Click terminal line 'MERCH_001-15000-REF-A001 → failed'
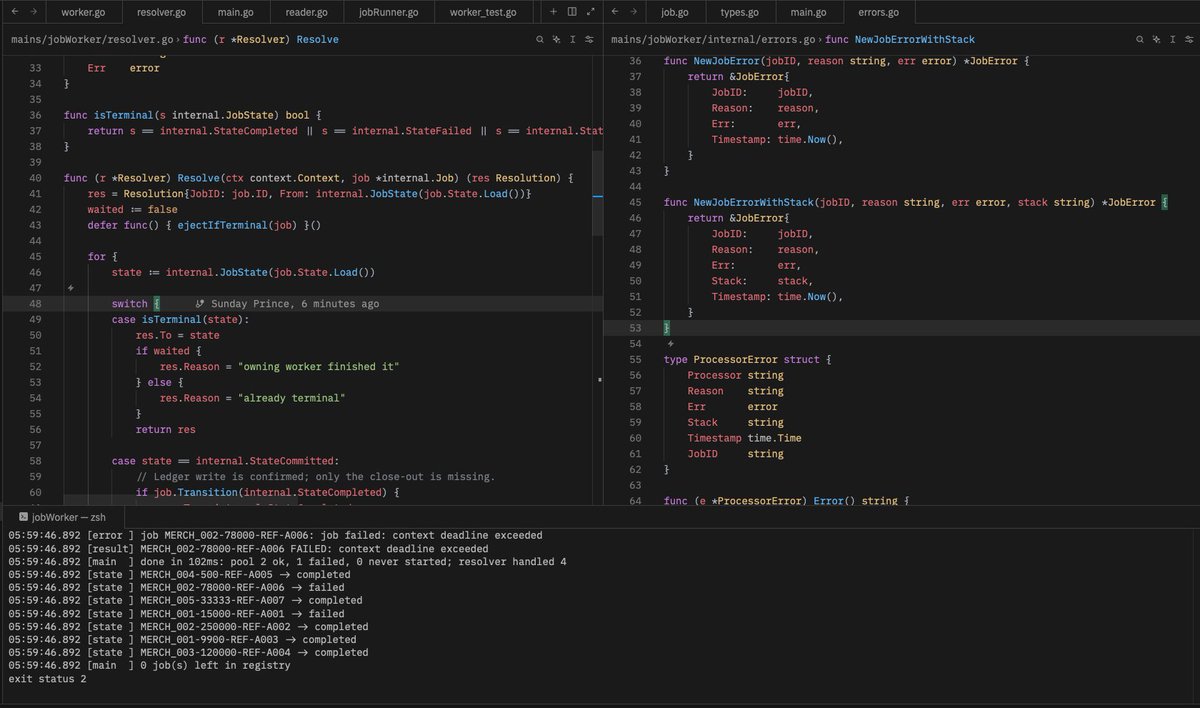 [x=176, y=614]
